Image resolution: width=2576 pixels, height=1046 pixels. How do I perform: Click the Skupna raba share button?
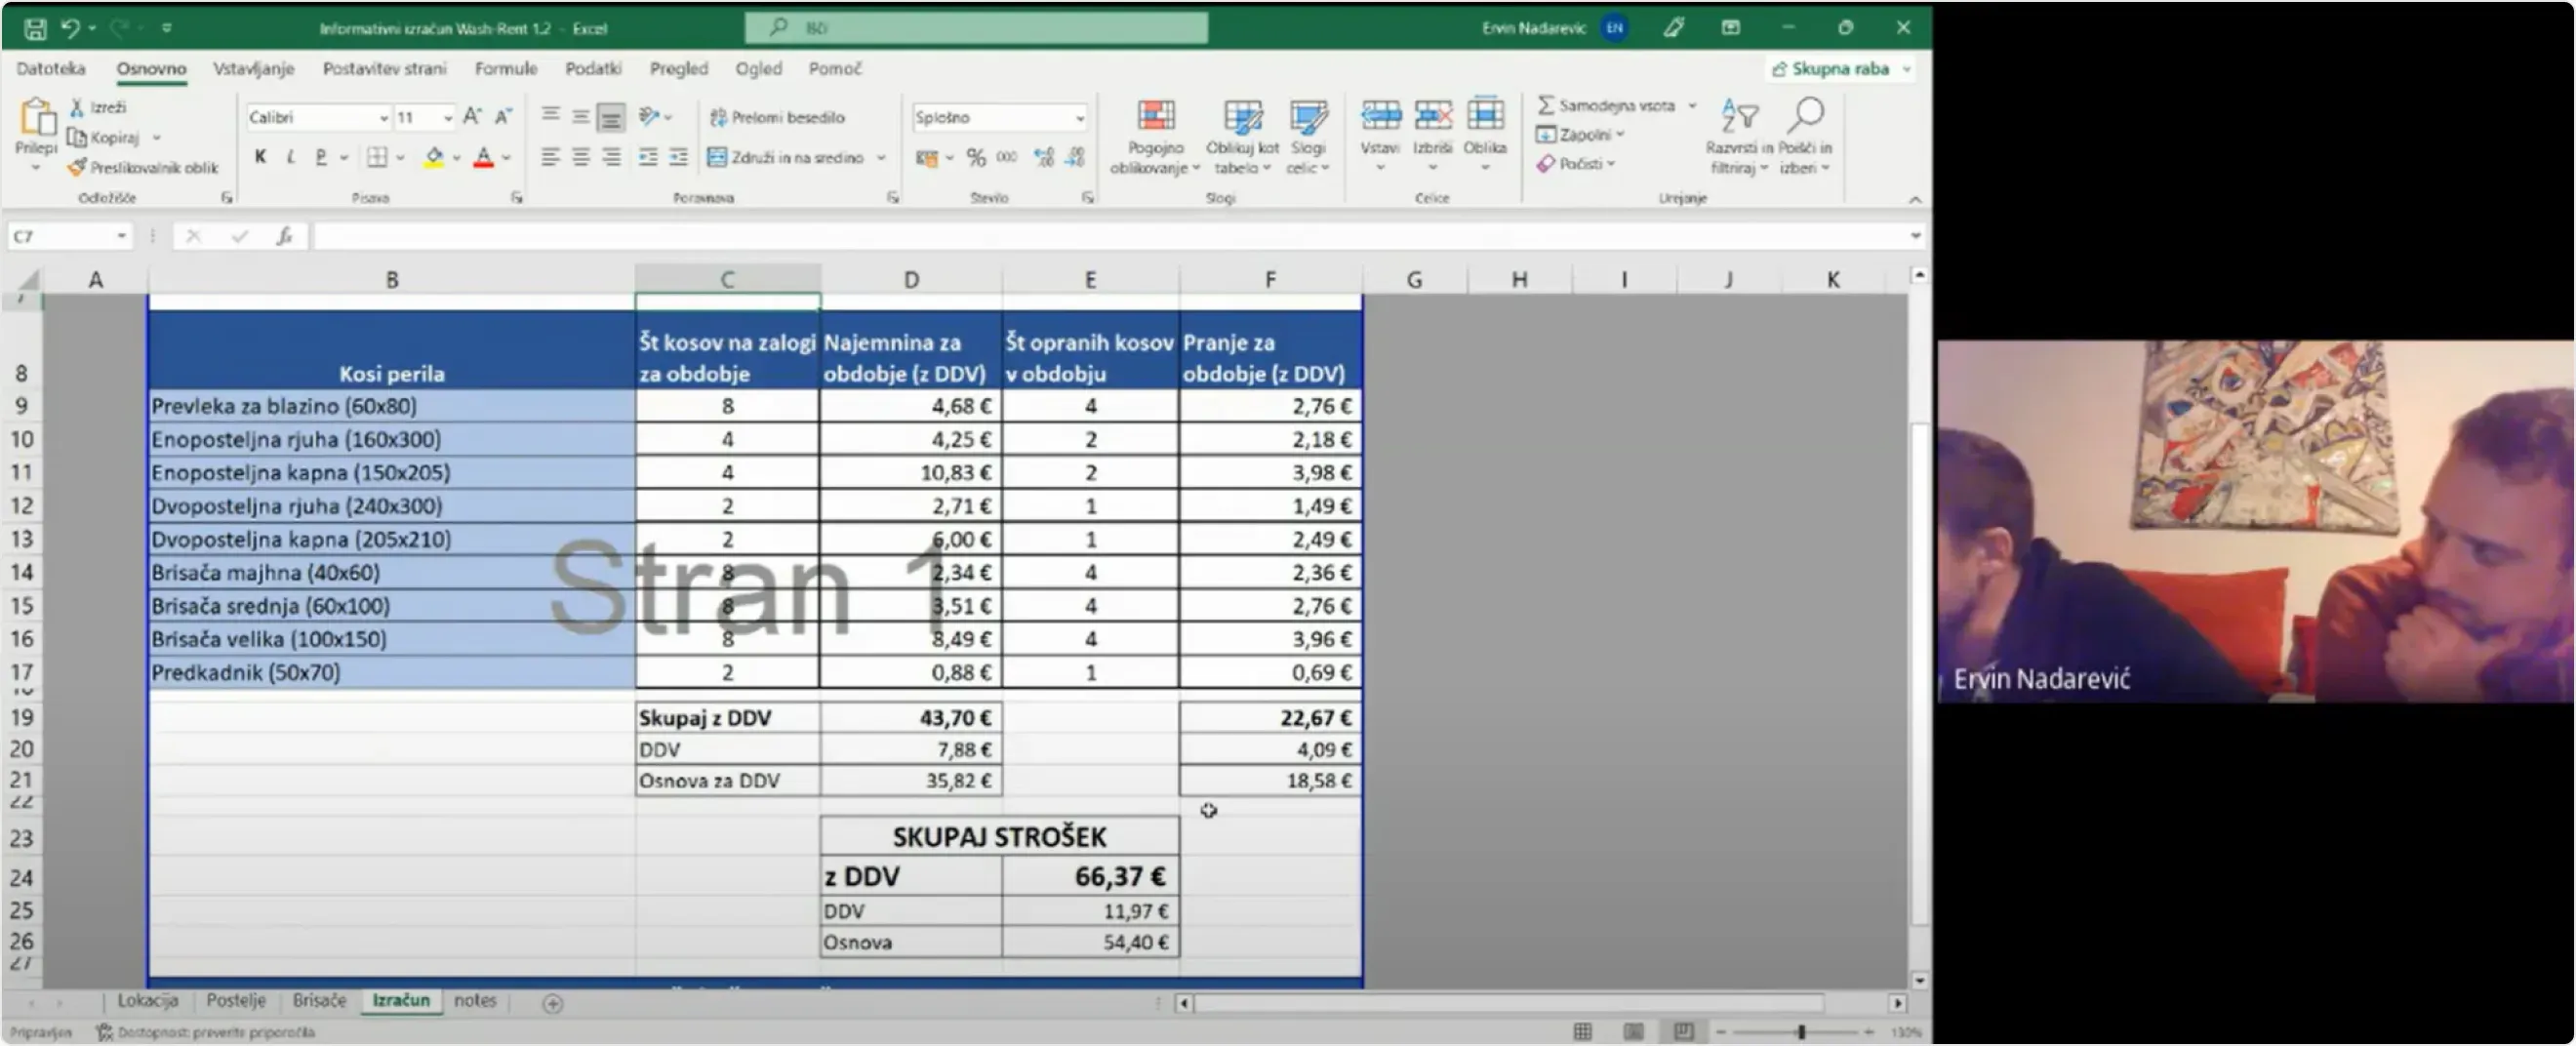tap(1840, 69)
